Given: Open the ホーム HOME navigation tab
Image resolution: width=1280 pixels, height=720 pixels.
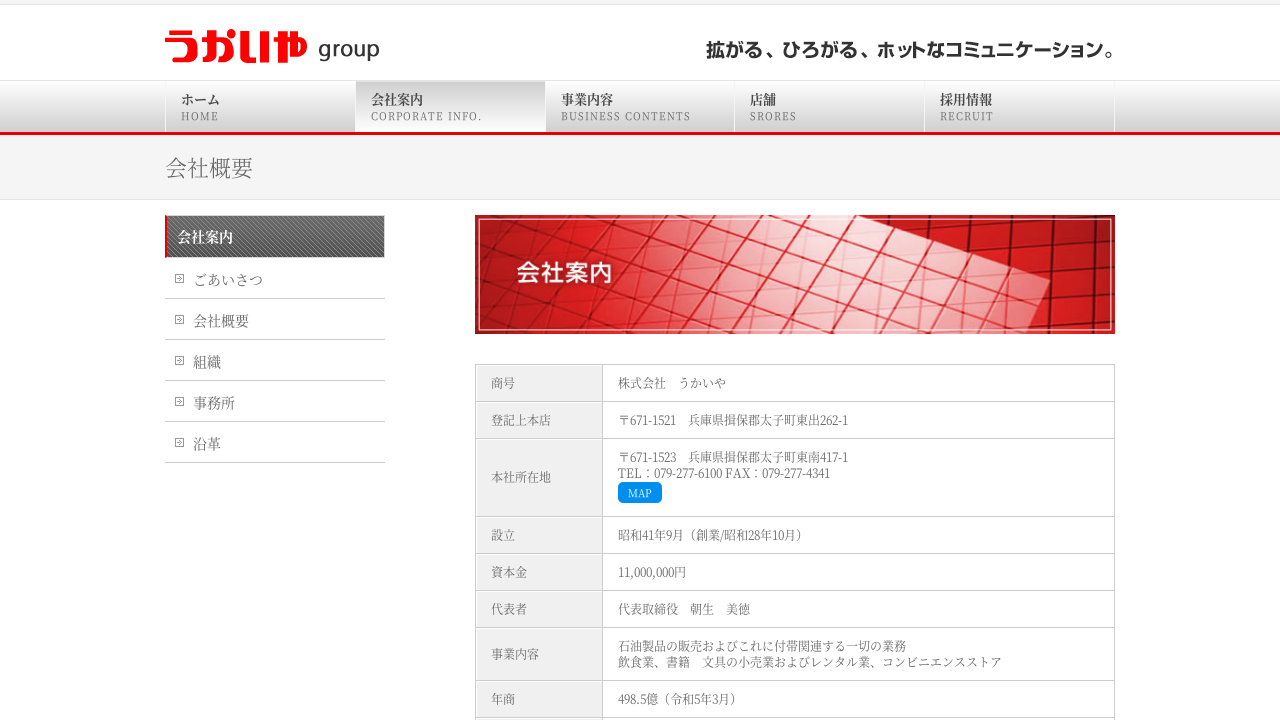Looking at the screenshot, I should [260, 107].
